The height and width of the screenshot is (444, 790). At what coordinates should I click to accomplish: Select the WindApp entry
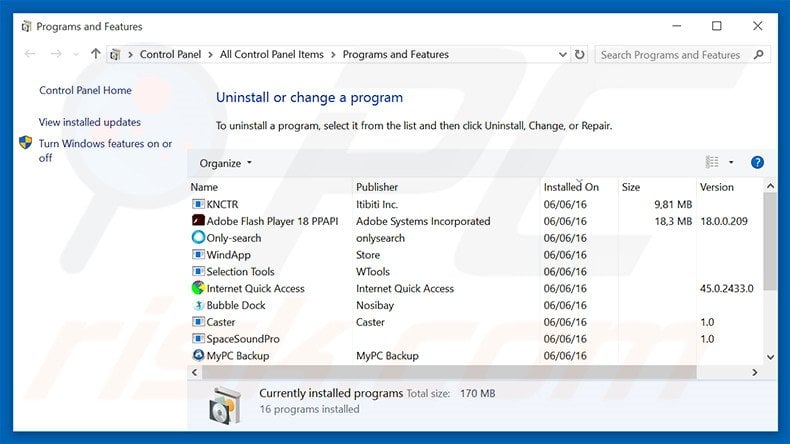228,255
